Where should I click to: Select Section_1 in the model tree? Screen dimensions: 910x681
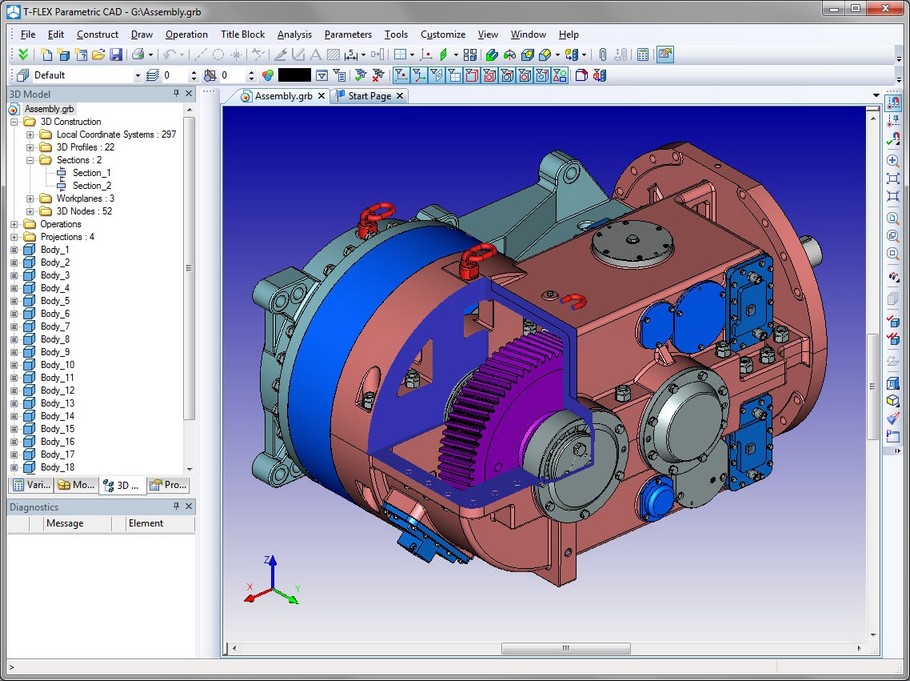(x=91, y=173)
